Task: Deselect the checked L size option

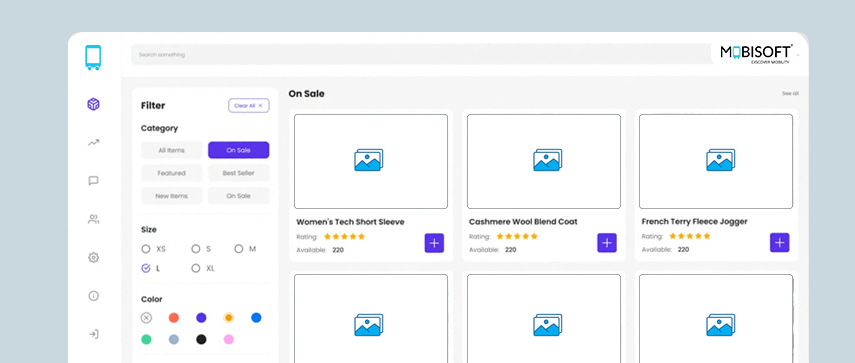Action: click(x=146, y=268)
